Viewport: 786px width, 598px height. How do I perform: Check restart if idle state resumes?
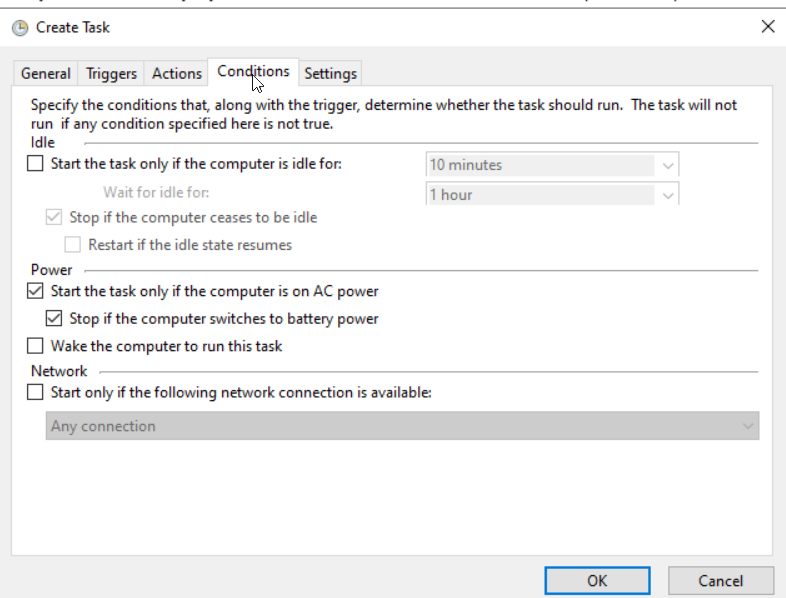73,245
